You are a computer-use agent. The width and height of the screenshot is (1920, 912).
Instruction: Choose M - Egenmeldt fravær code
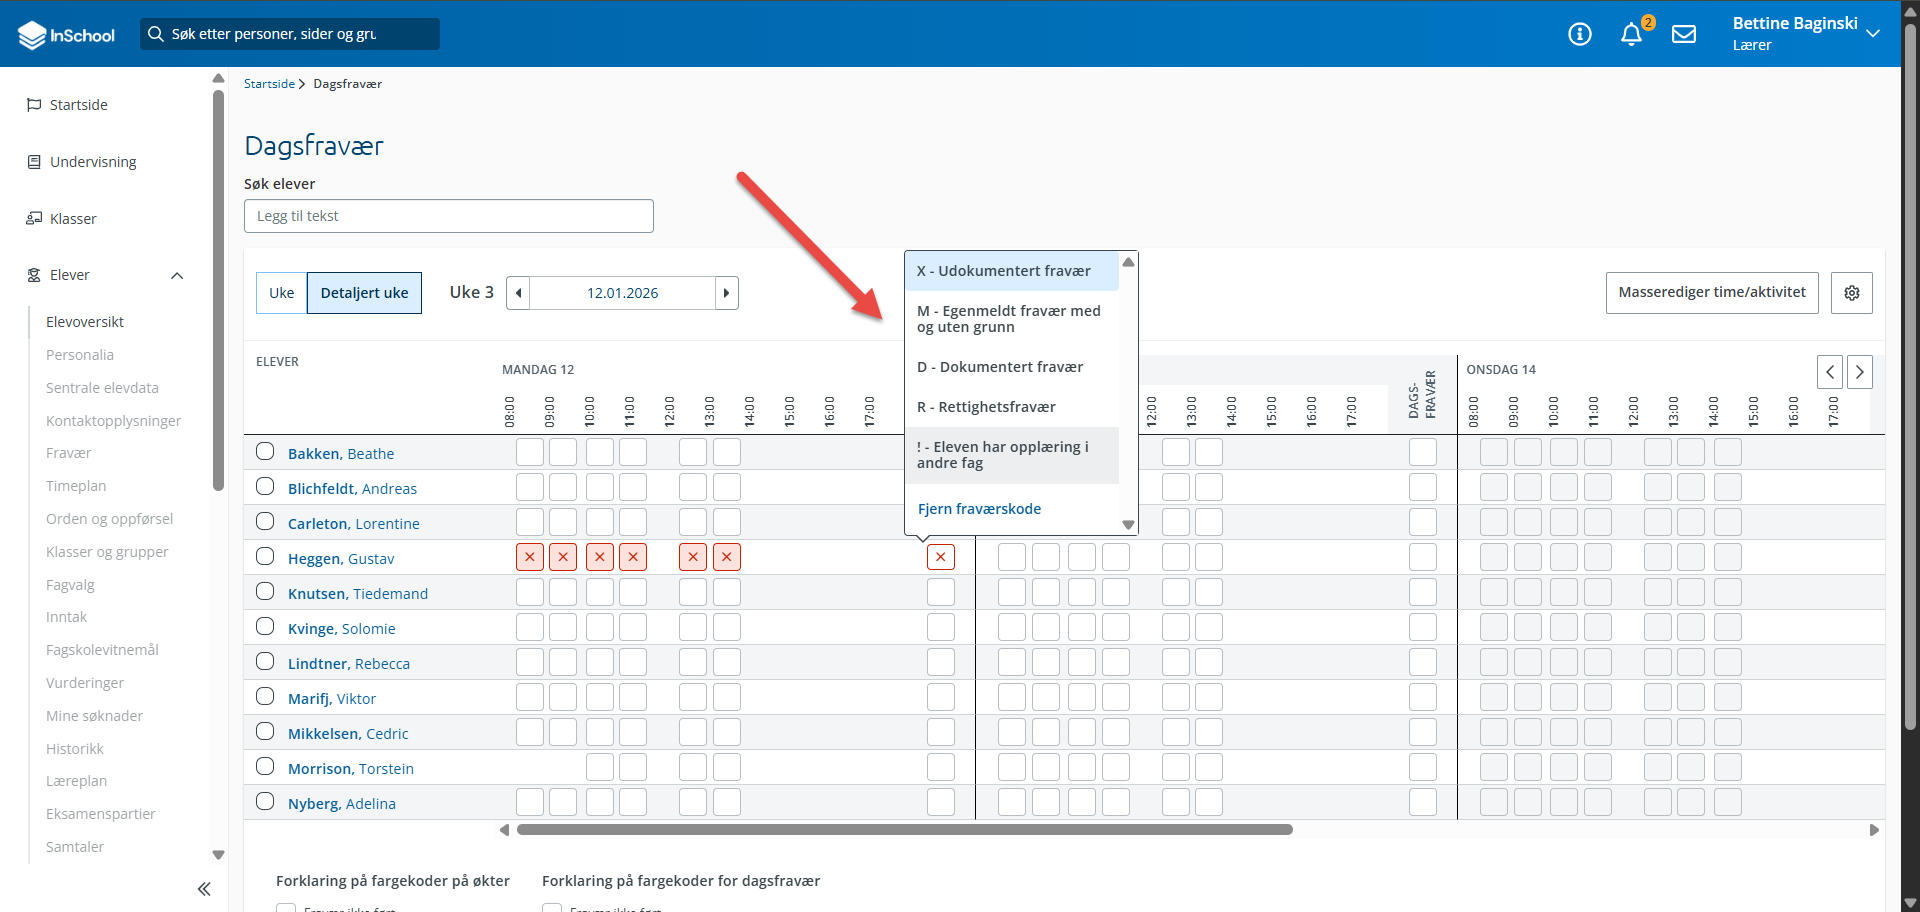pyautogui.click(x=1012, y=319)
